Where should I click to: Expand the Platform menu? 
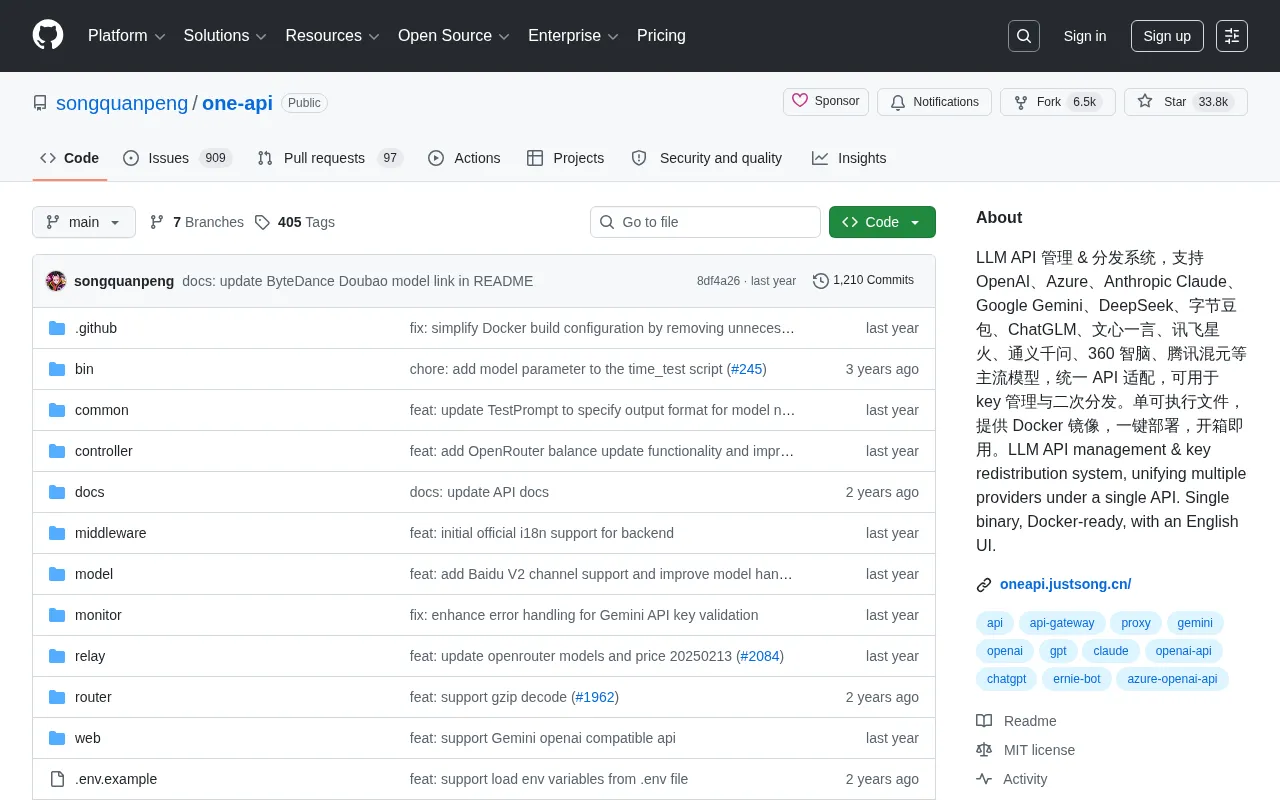tap(126, 36)
